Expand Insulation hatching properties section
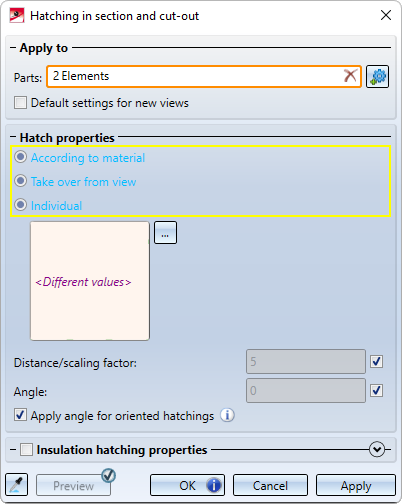 (377, 449)
